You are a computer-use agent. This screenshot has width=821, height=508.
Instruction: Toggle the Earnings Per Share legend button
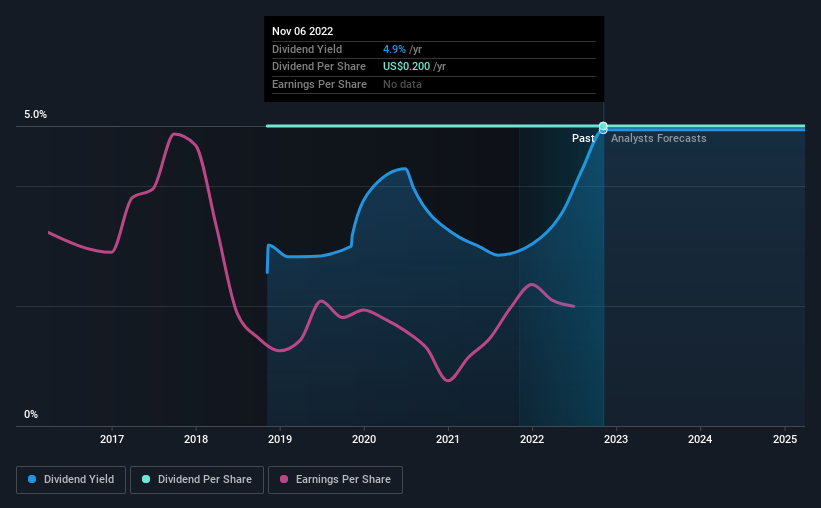pyautogui.click(x=335, y=480)
